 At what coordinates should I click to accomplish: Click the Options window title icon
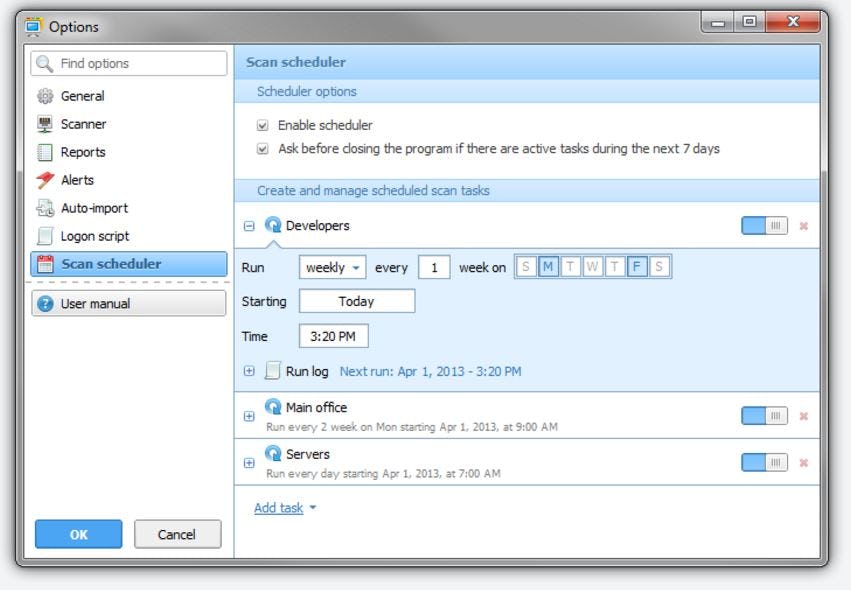(x=34, y=27)
